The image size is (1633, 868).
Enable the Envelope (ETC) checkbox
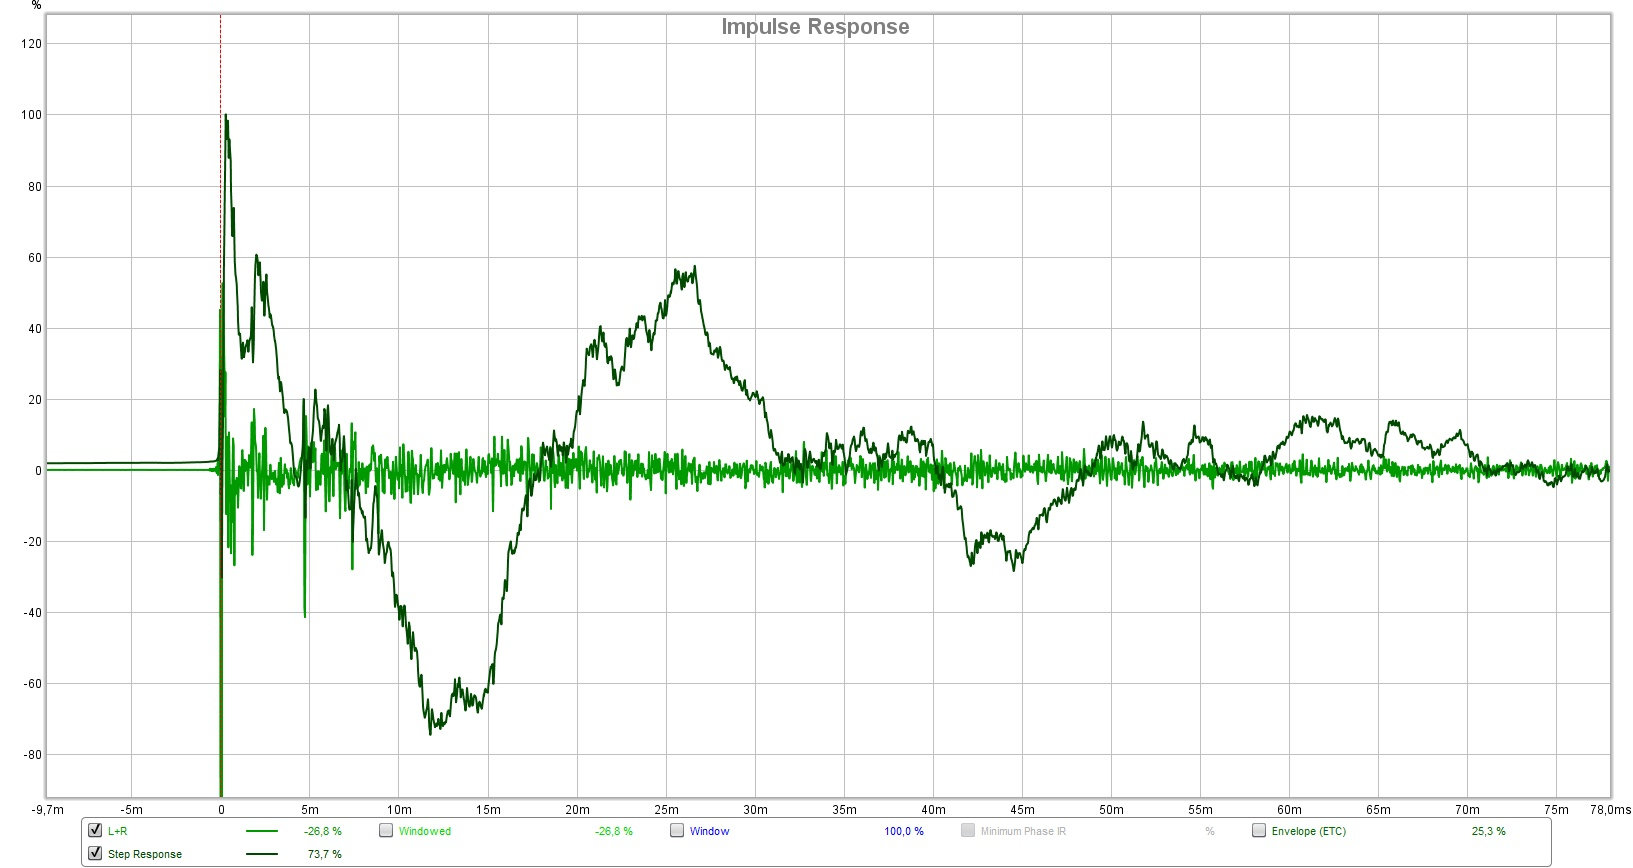pyautogui.click(x=1259, y=830)
